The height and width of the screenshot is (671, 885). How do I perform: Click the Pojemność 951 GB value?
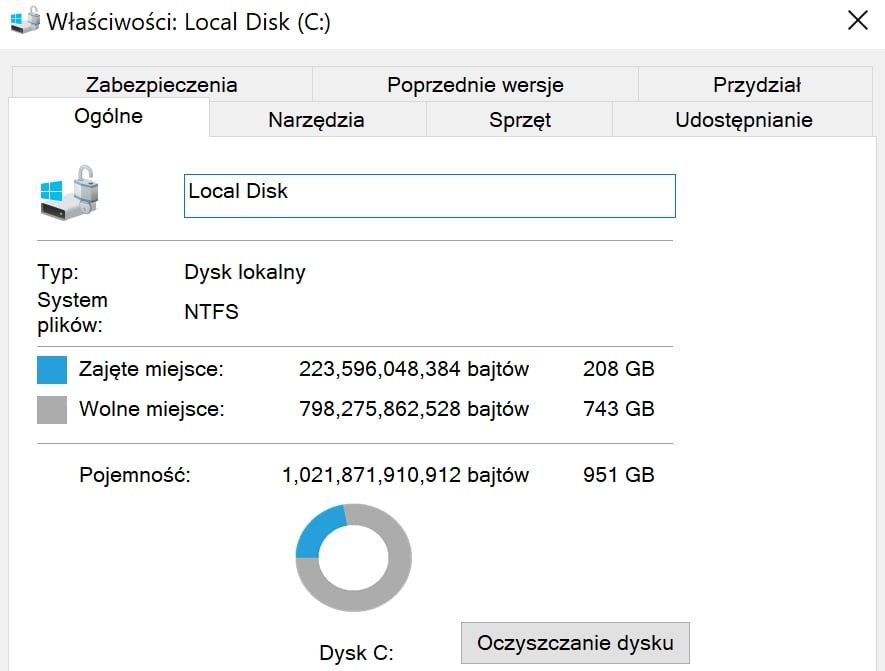click(x=618, y=475)
